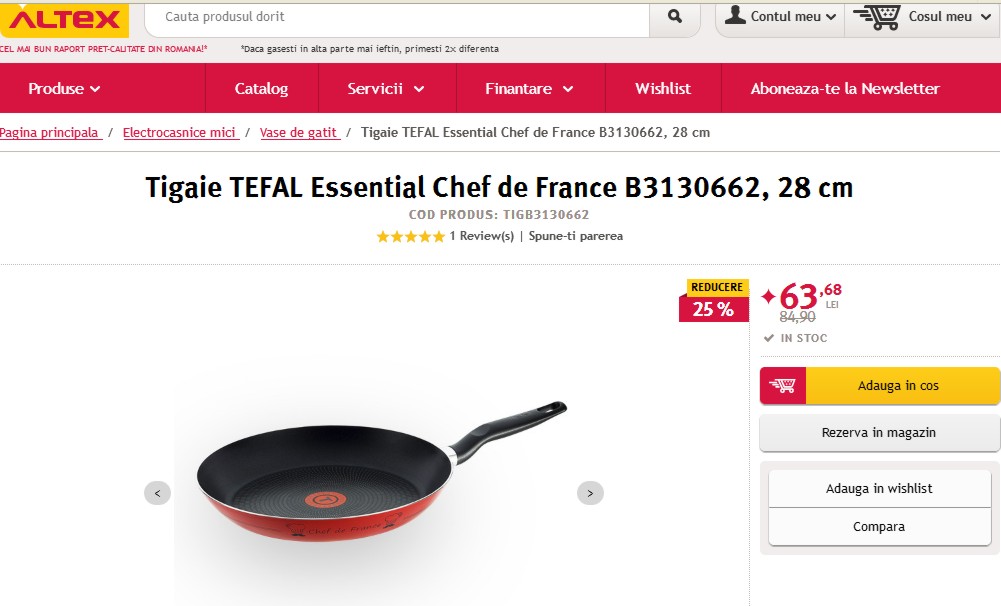Focus the Cauta produsul dorit search field
The width and height of the screenshot is (1001, 606).
pyautogui.click(x=397, y=17)
